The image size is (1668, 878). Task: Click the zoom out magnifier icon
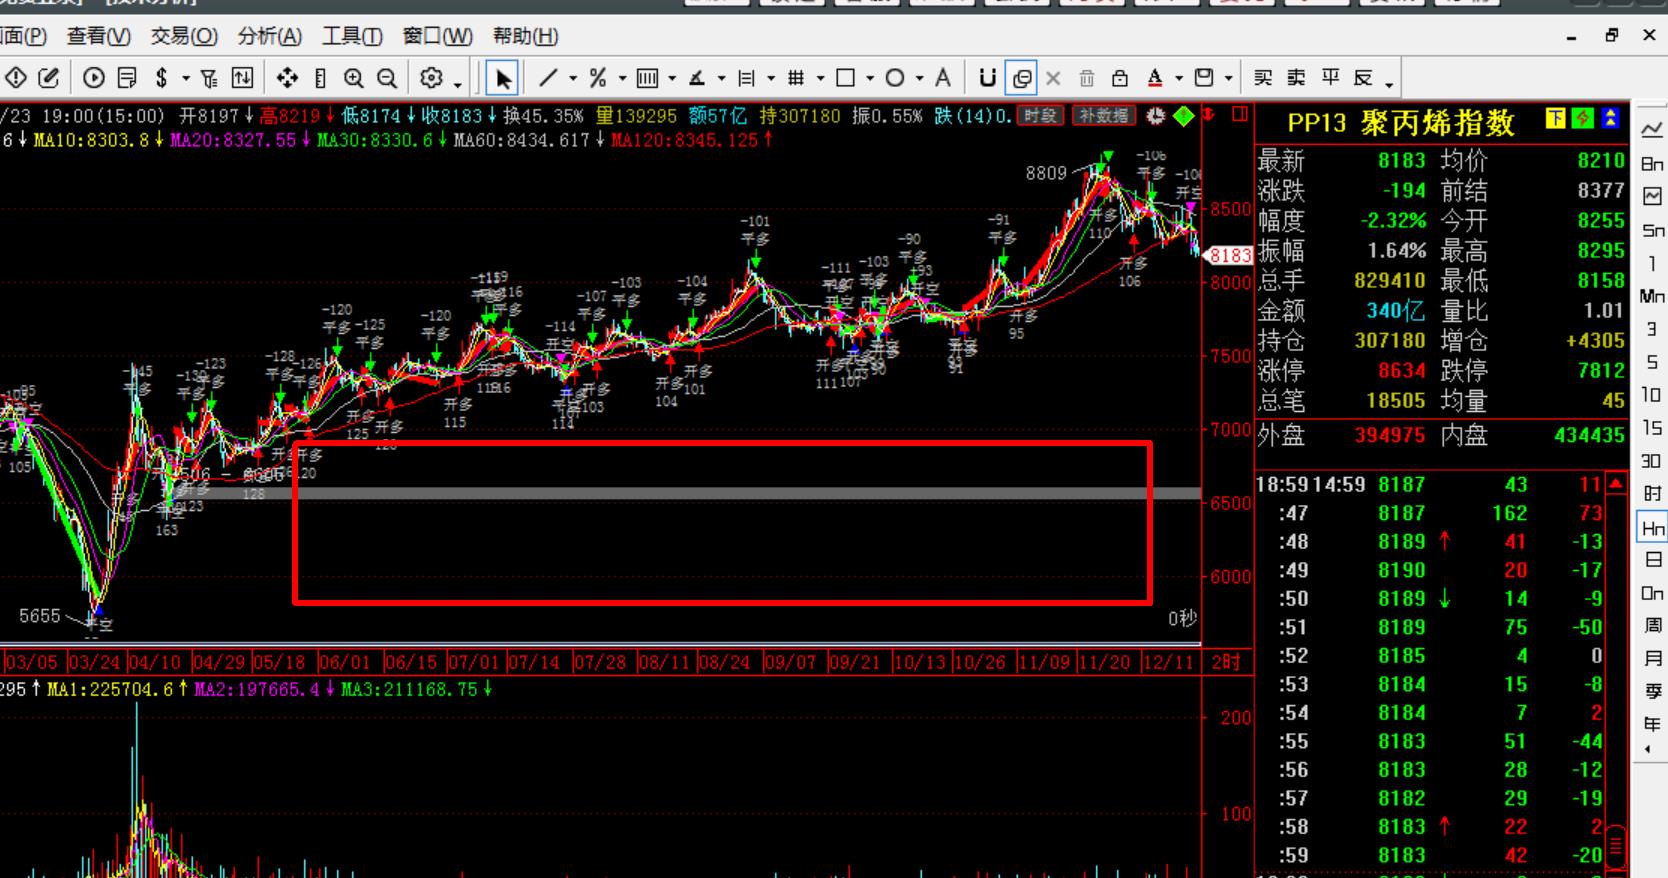387,78
